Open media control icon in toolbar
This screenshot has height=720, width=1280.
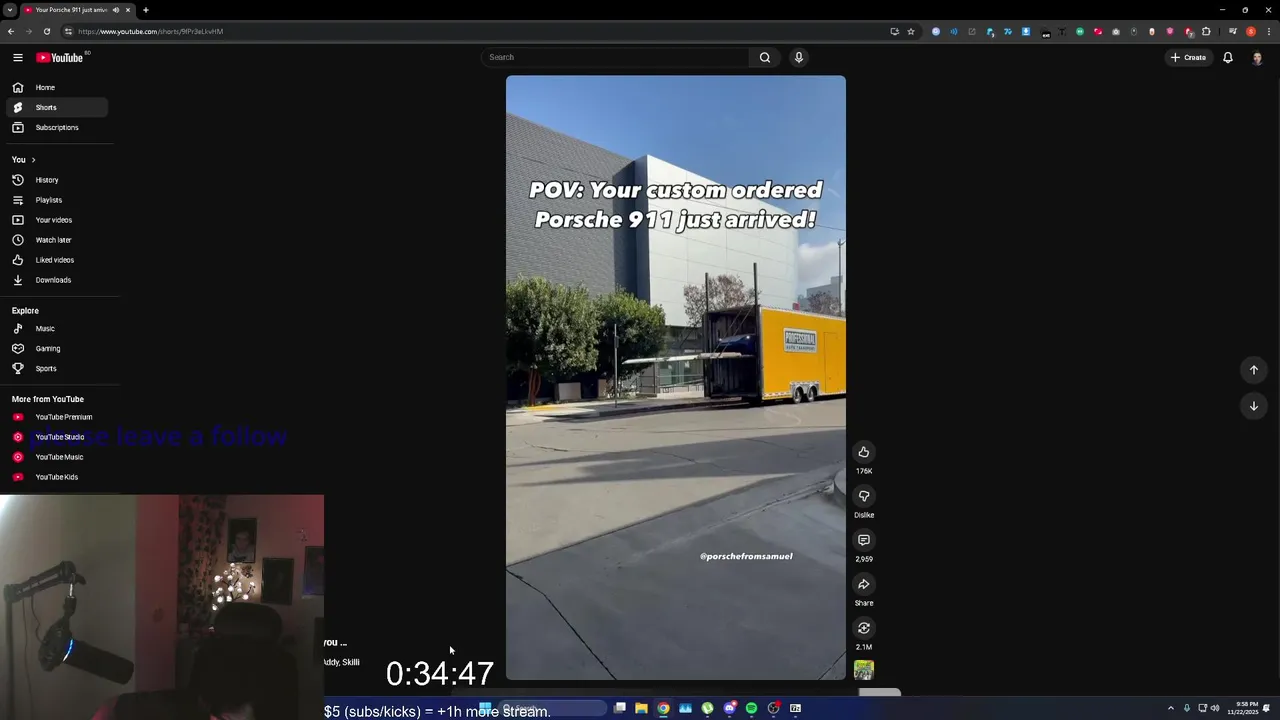pyautogui.click(x=1233, y=31)
